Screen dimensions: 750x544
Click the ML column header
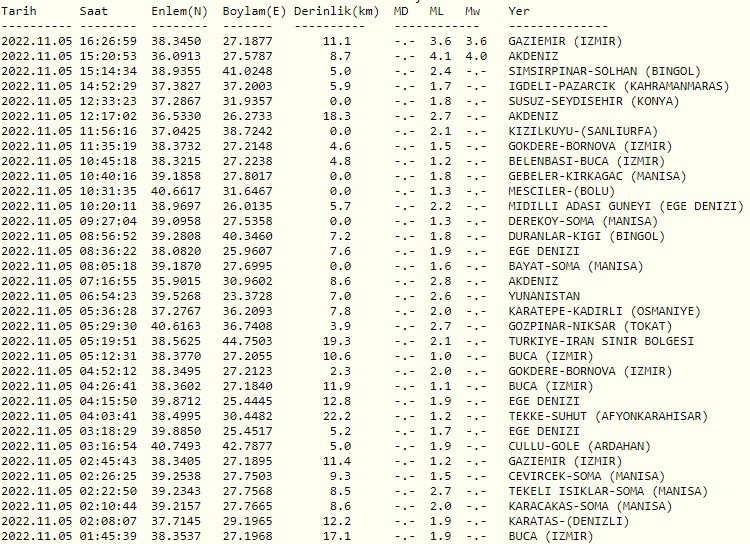click(437, 10)
